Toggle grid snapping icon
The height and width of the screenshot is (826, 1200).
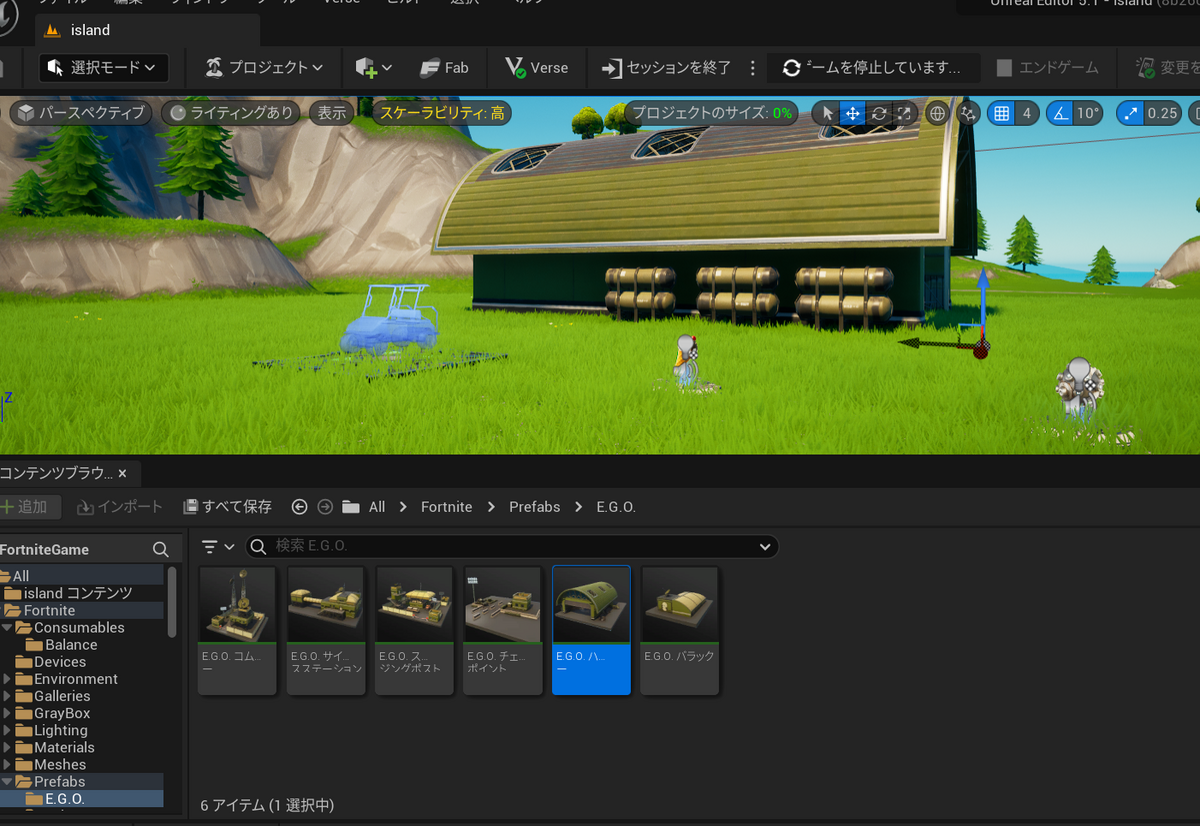1002,113
